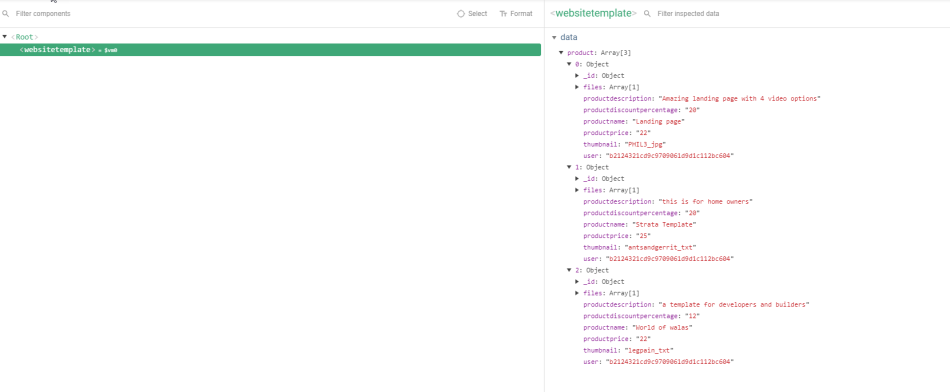This screenshot has height=392, width=950.
Task: Expand _id Object under item 0
Action: click(577, 76)
